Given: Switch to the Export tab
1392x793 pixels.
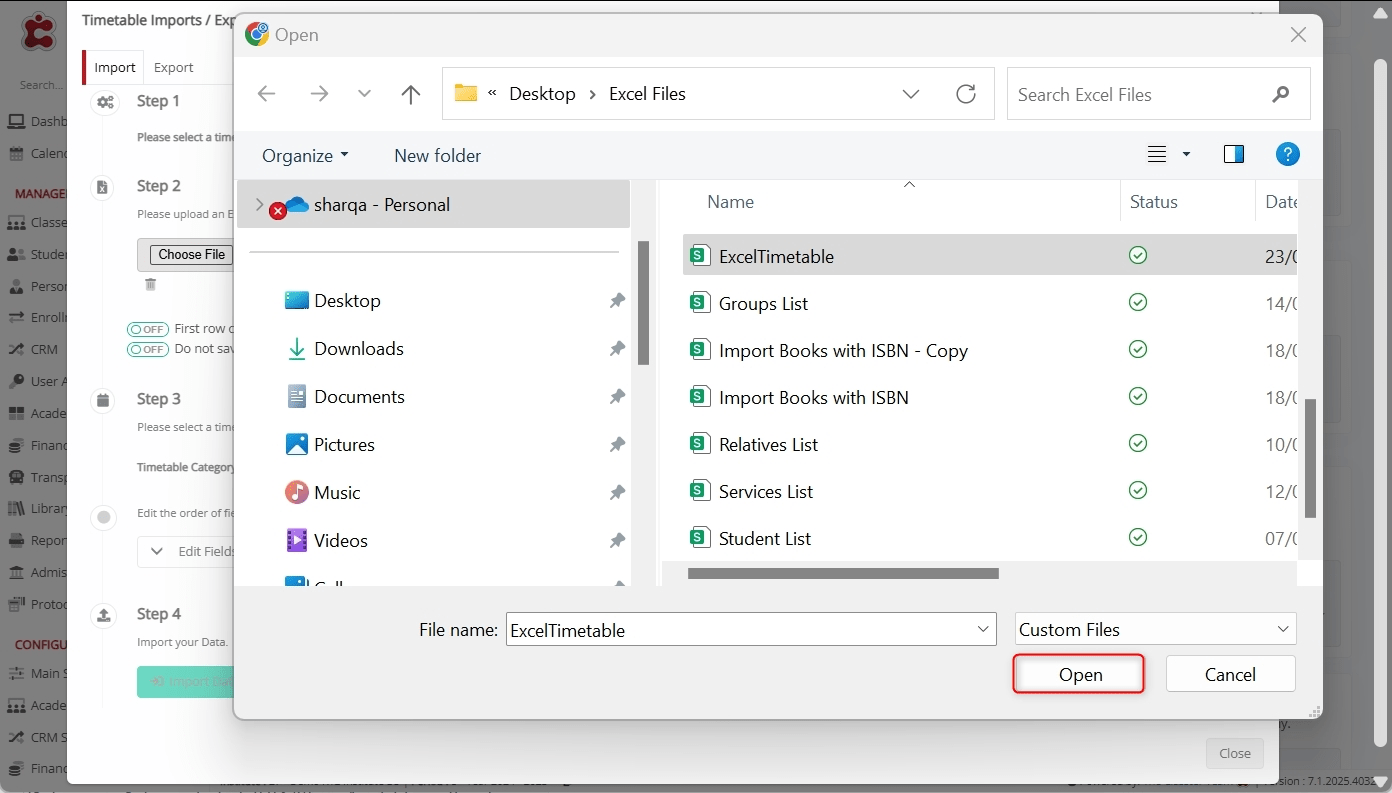Looking at the screenshot, I should tap(173, 67).
